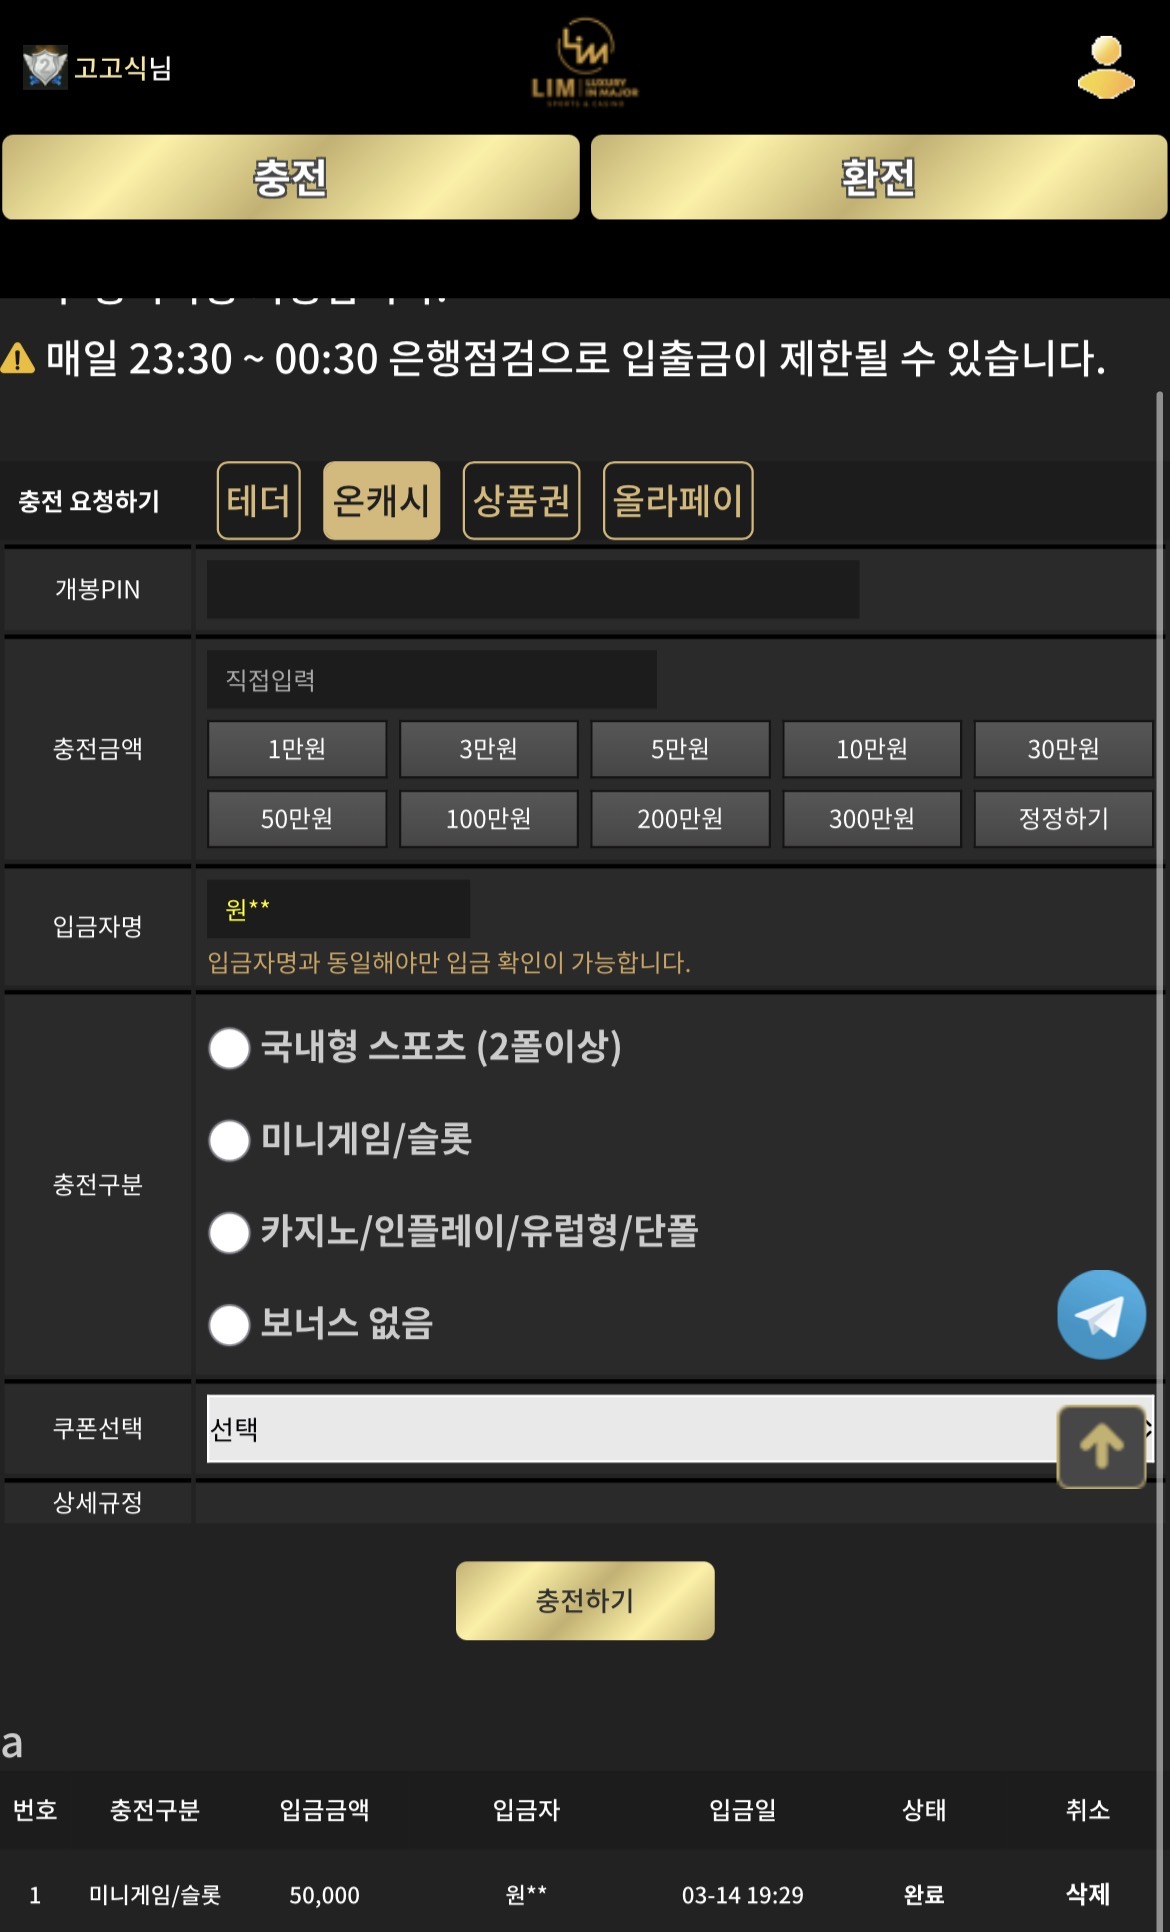Click 정정하기 to reset the amount
Screen dimensions: 1170x1932
(1063, 819)
